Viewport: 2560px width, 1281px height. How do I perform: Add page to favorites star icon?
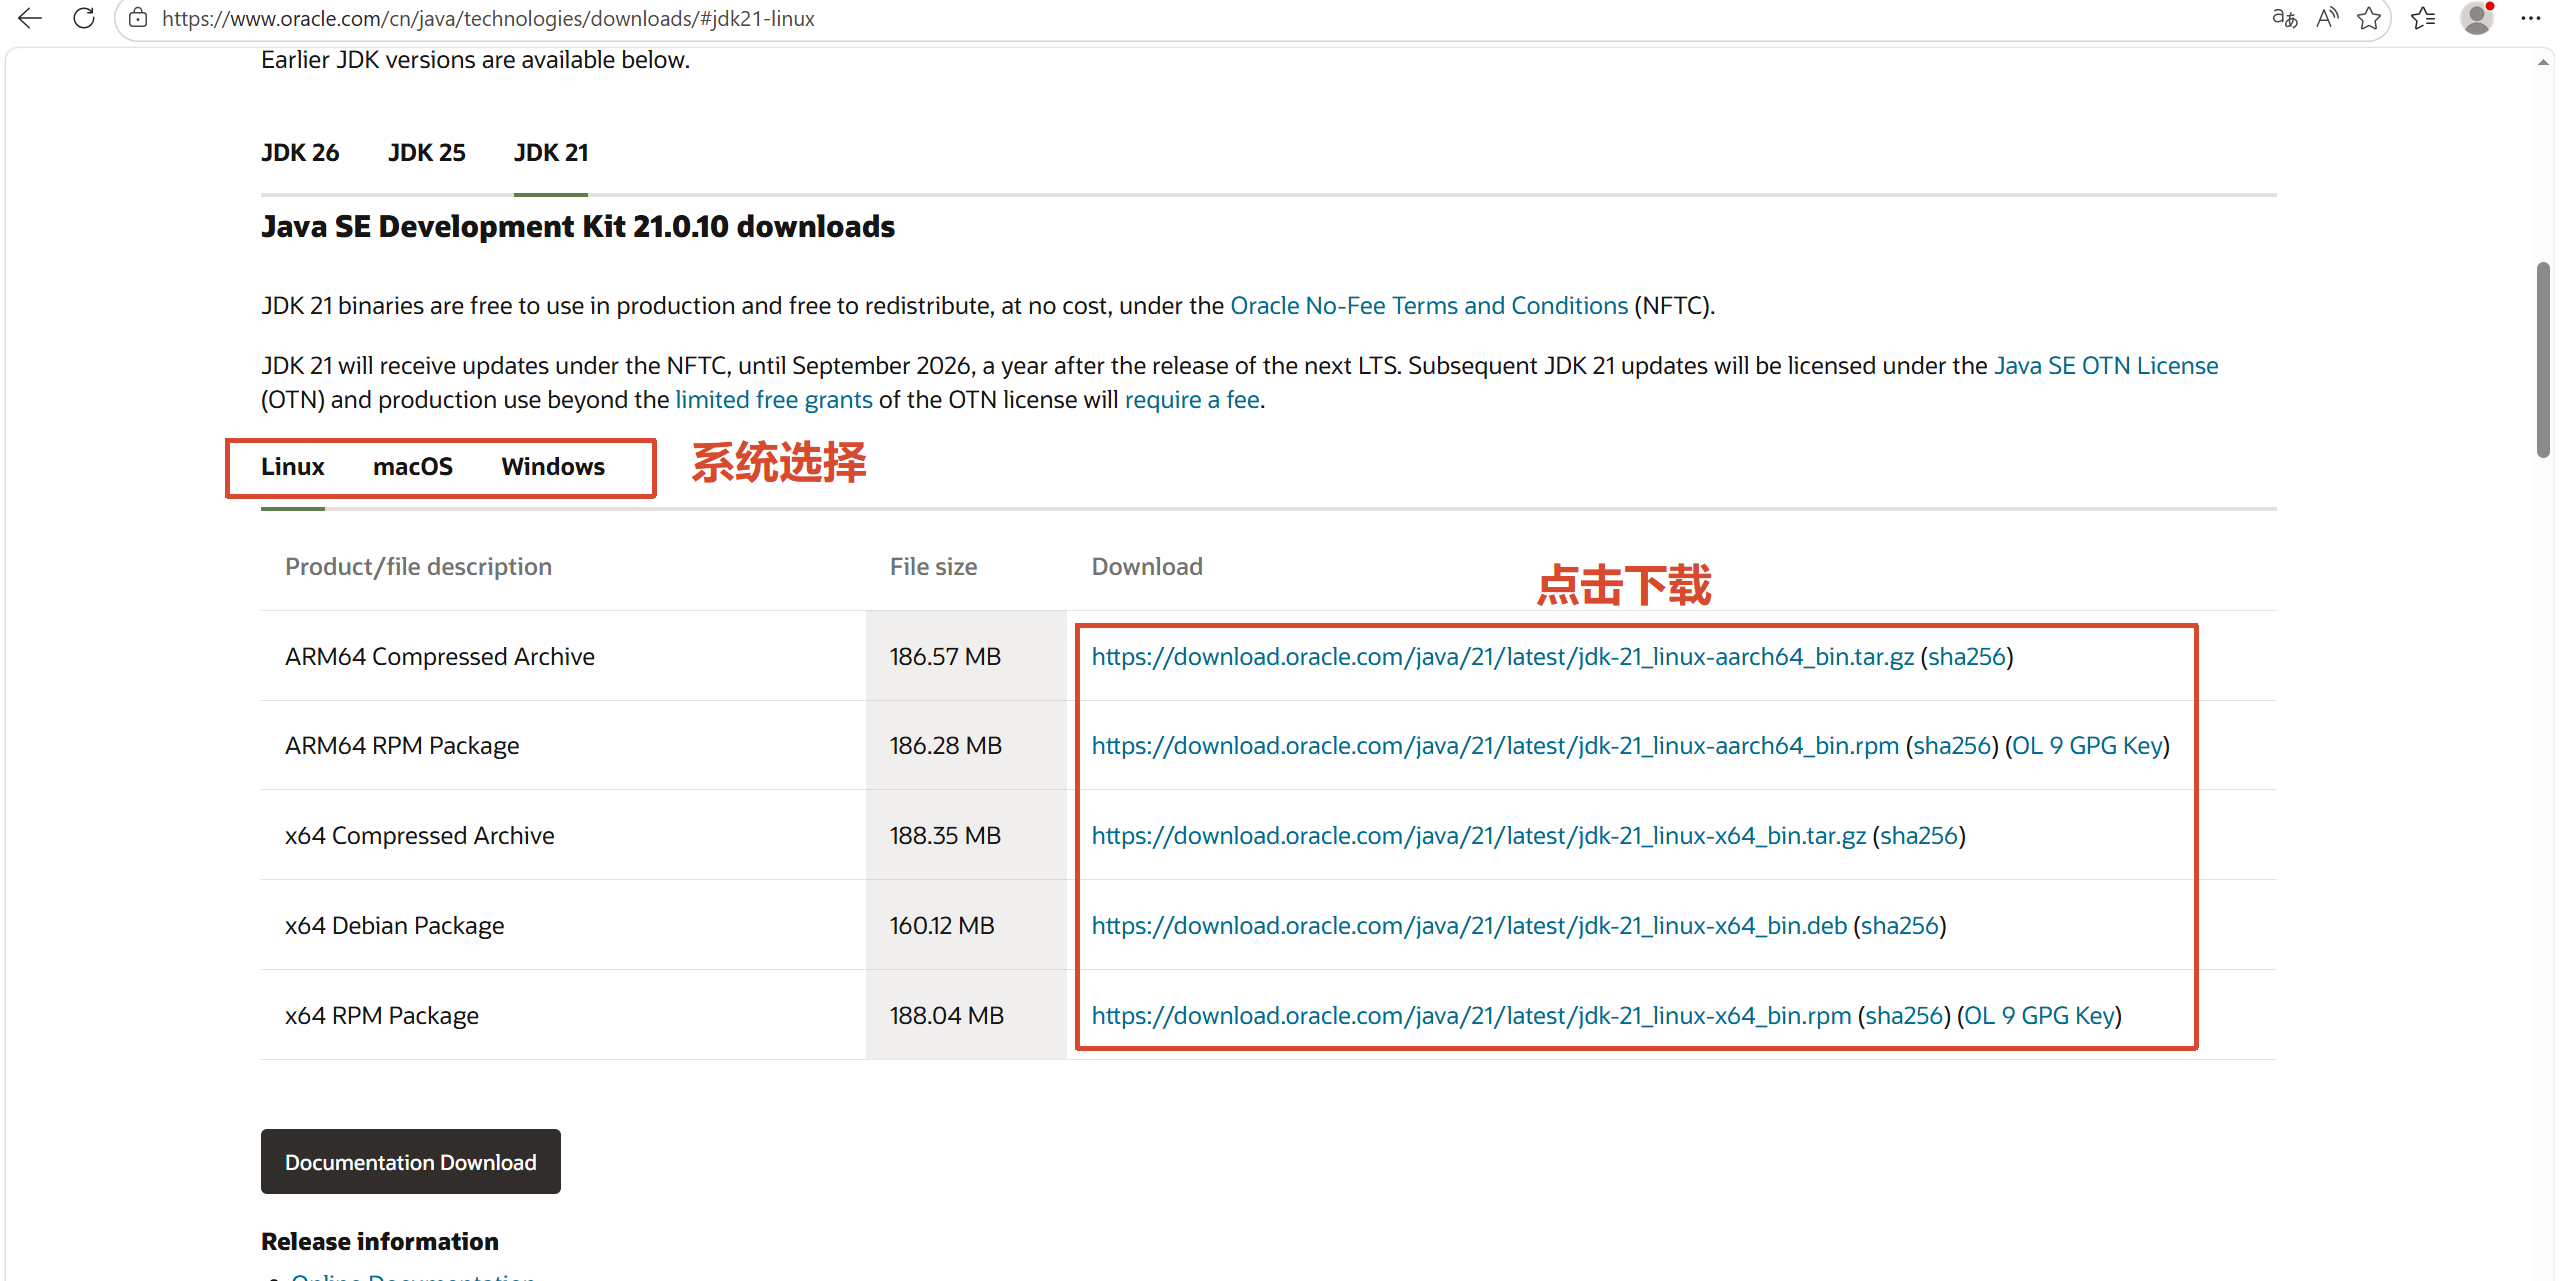pos(2369,18)
